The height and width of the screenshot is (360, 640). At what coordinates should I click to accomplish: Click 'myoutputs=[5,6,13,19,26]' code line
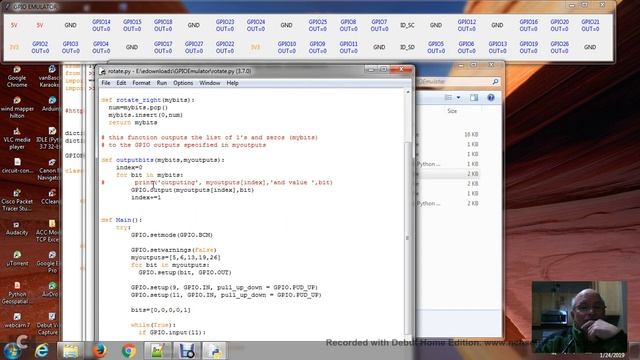(176, 258)
